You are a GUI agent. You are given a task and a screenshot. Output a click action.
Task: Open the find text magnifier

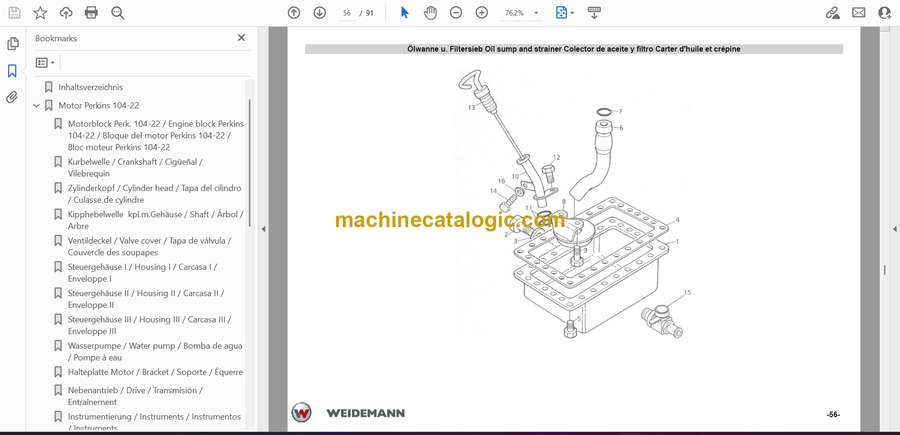coord(118,13)
